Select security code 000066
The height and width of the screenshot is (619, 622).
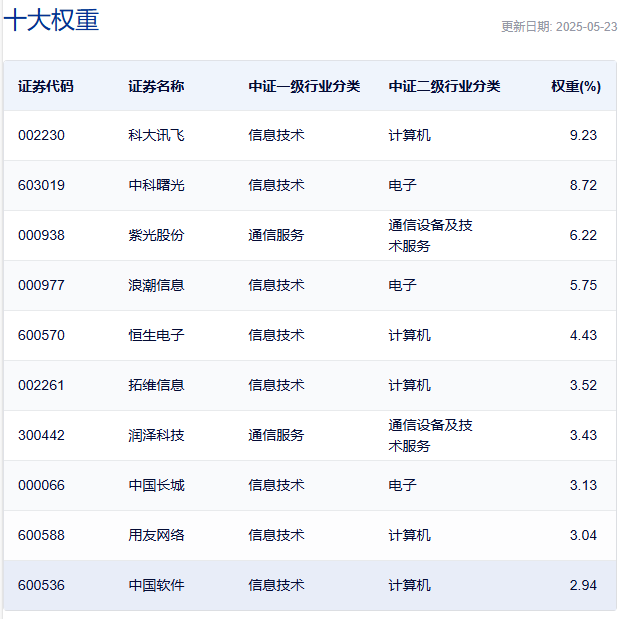pyautogui.click(x=41, y=485)
